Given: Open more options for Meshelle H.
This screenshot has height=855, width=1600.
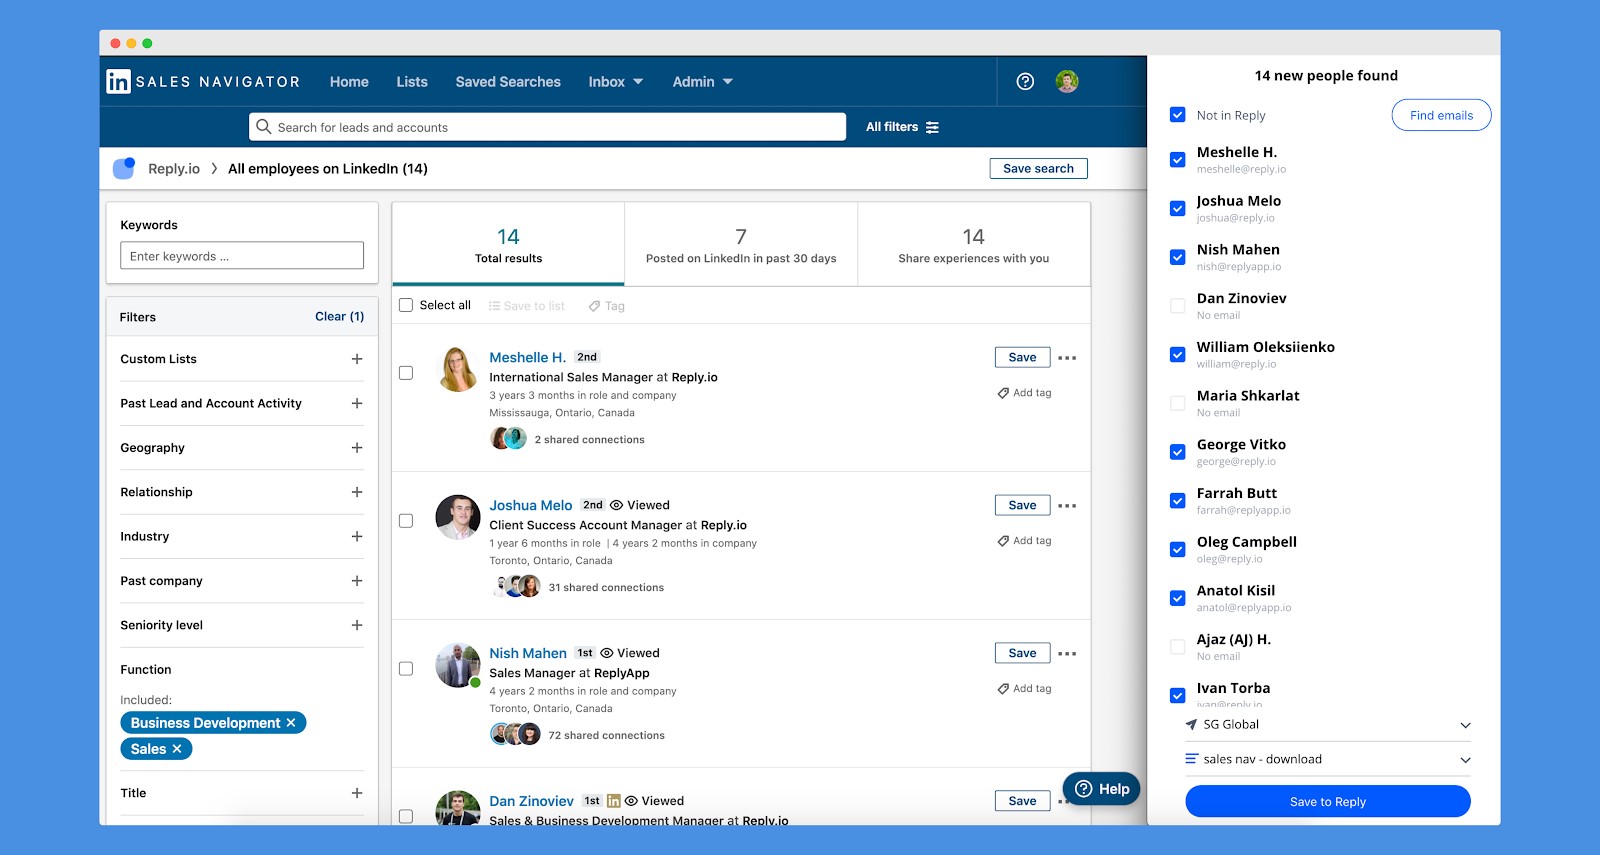Looking at the screenshot, I should pos(1067,358).
